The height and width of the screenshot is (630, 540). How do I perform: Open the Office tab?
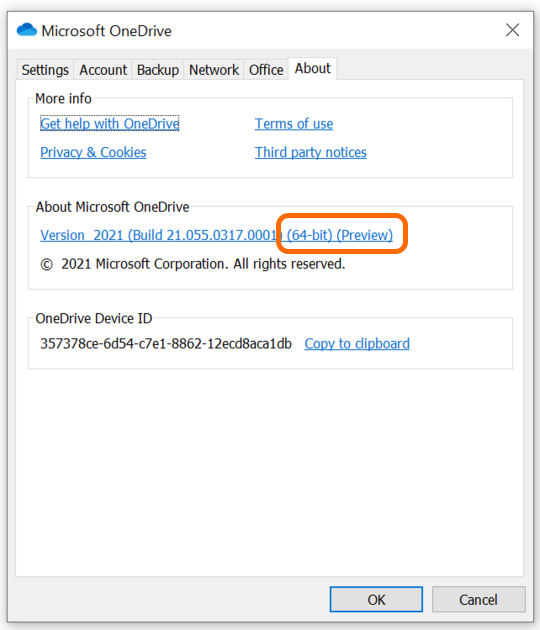pyautogui.click(x=266, y=70)
